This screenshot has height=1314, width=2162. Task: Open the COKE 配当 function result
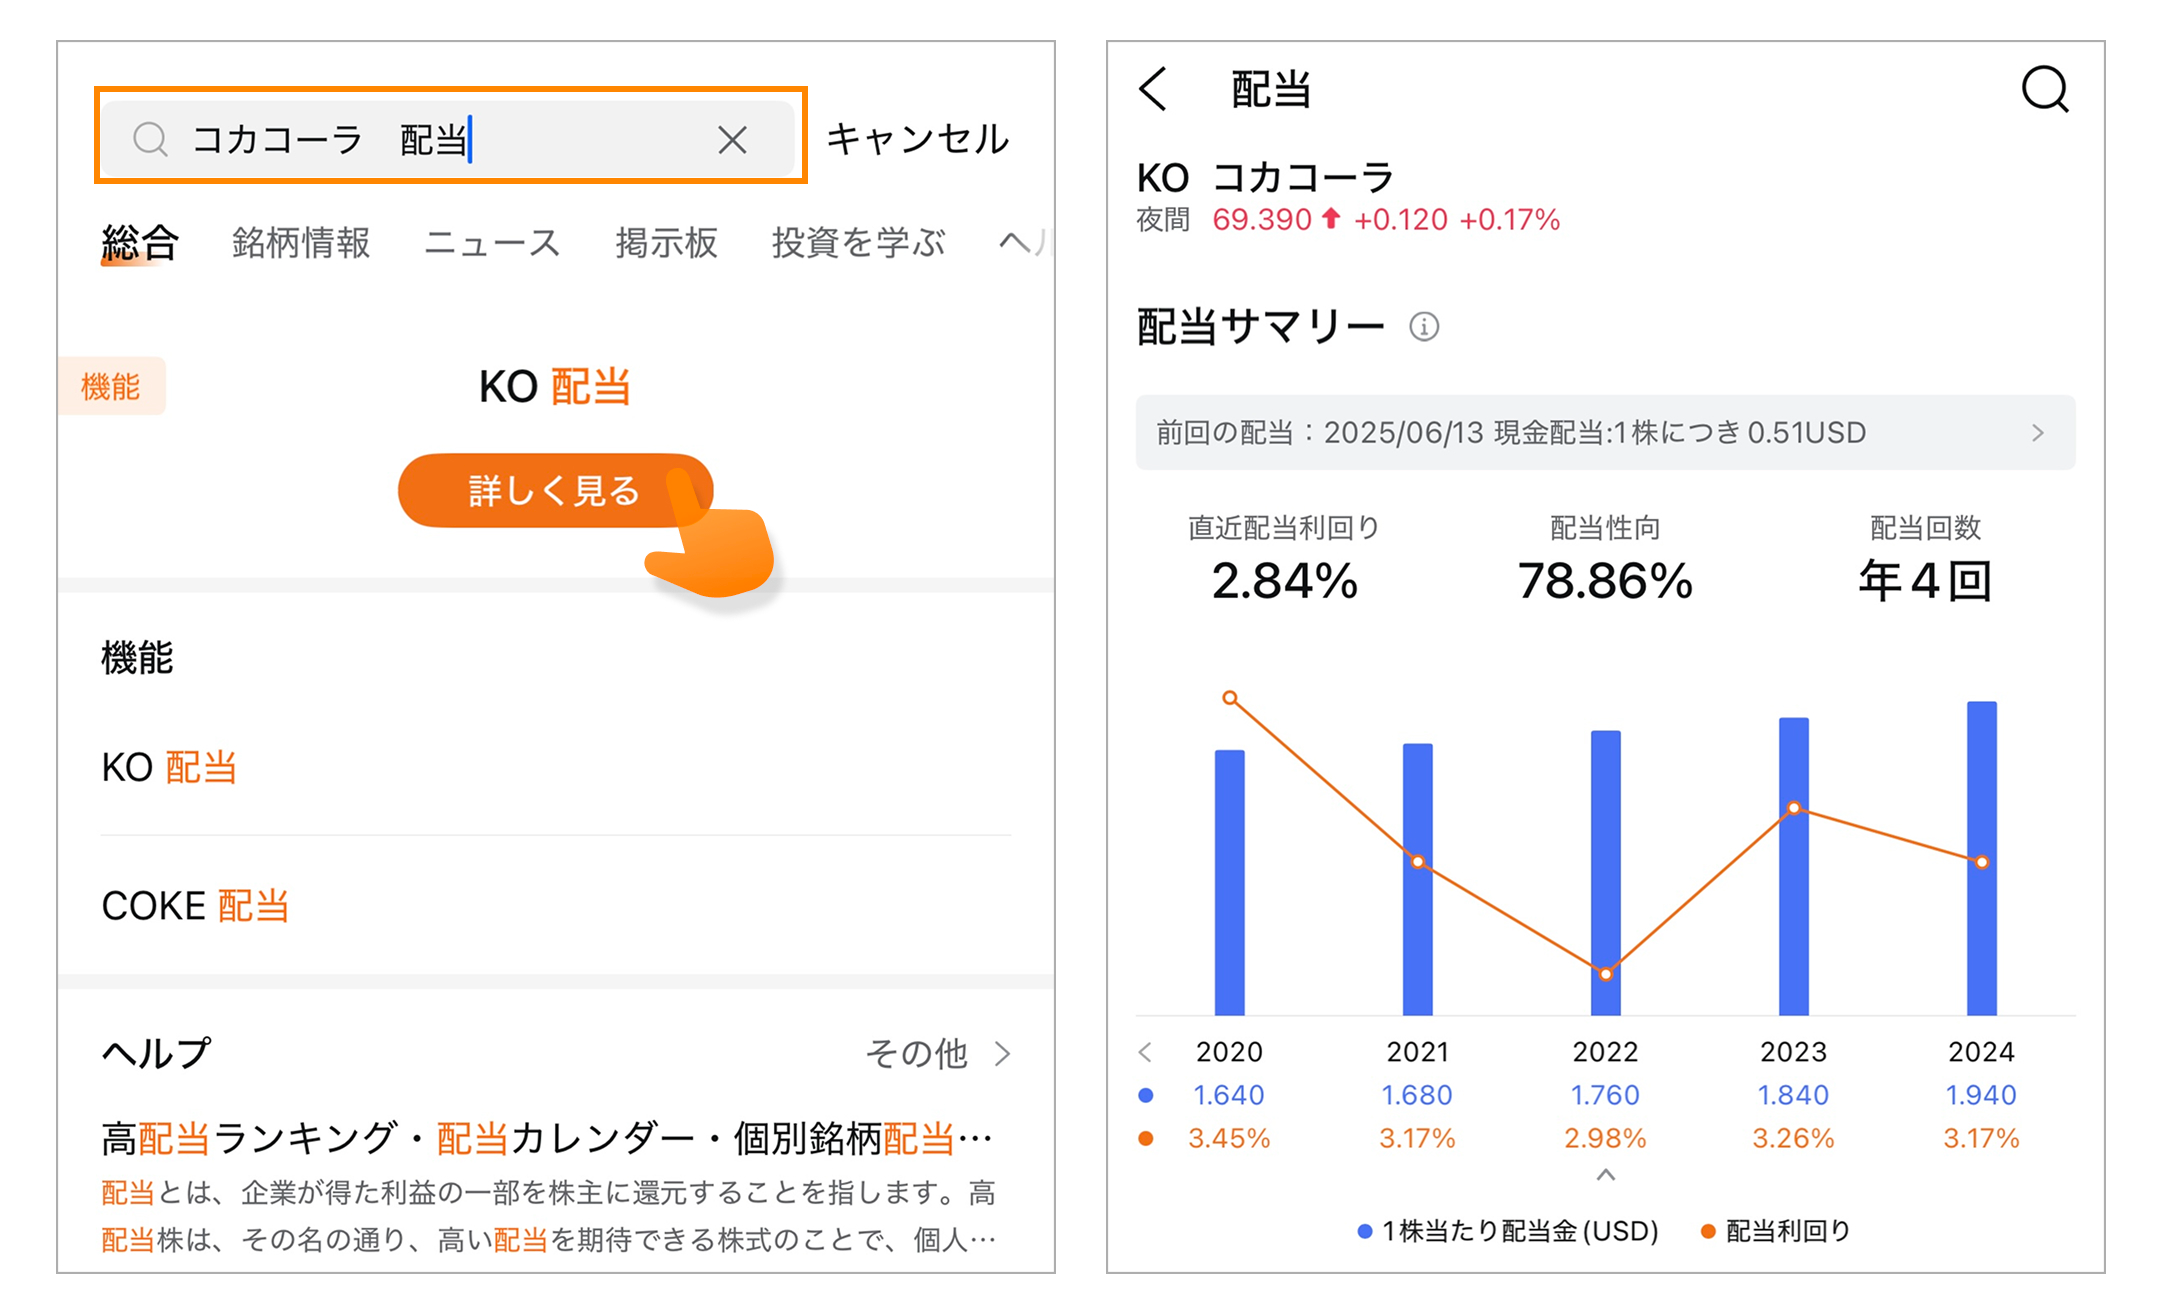195,906
